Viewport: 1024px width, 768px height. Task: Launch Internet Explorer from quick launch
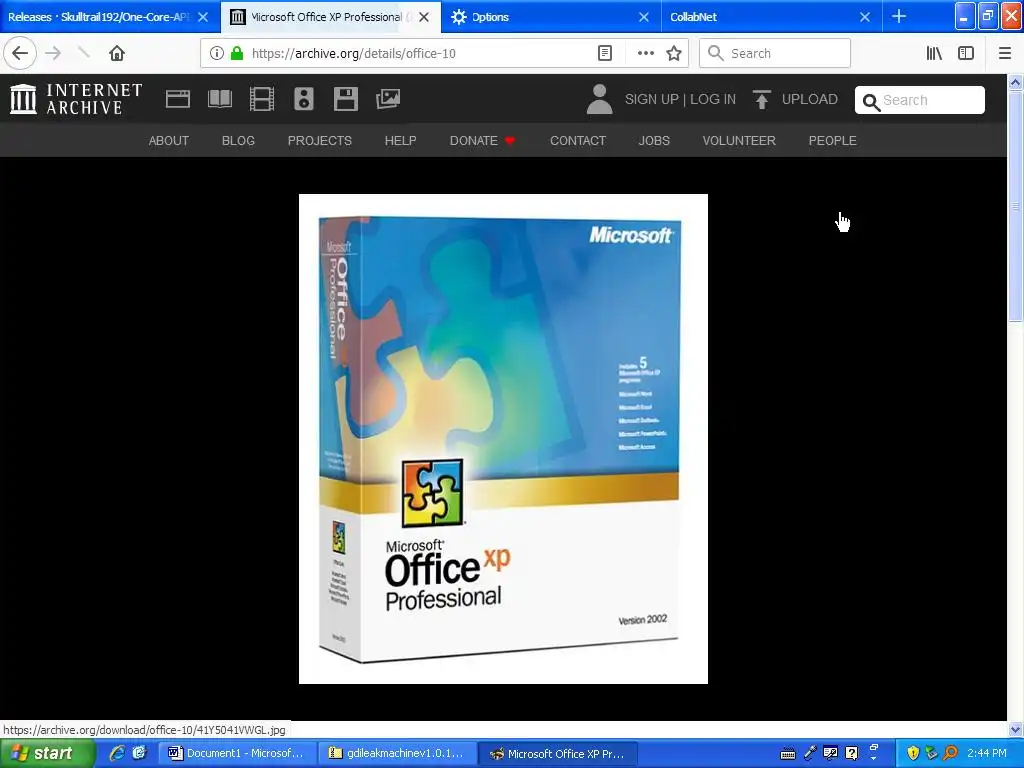click(x=117, y=753)
